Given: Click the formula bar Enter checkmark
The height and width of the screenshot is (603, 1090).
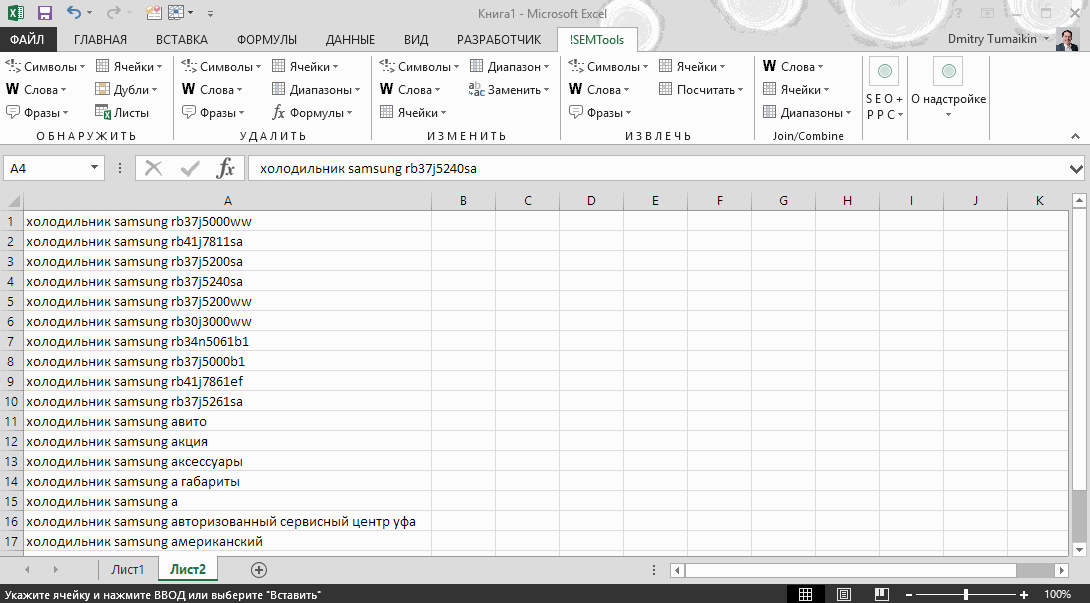Looking at the screenshot, I should coord(189,168).
